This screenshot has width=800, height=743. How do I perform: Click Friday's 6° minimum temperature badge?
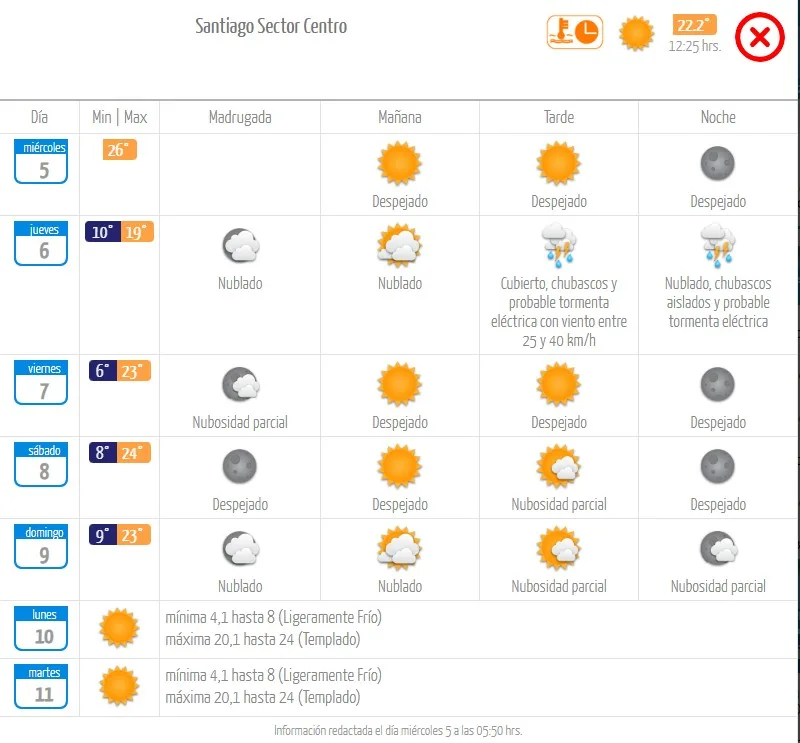(x=103, y=370)
